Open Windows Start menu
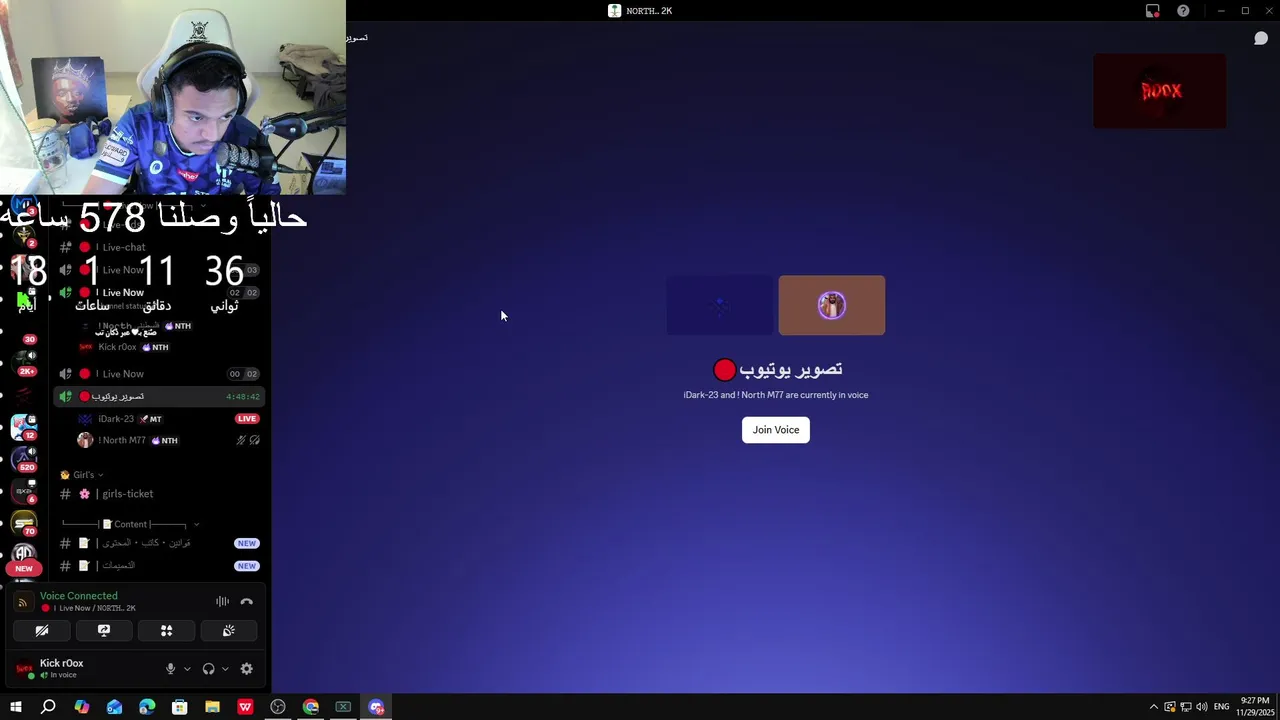Viewport: 1280px width, 720px height. (x=15, y=707)
